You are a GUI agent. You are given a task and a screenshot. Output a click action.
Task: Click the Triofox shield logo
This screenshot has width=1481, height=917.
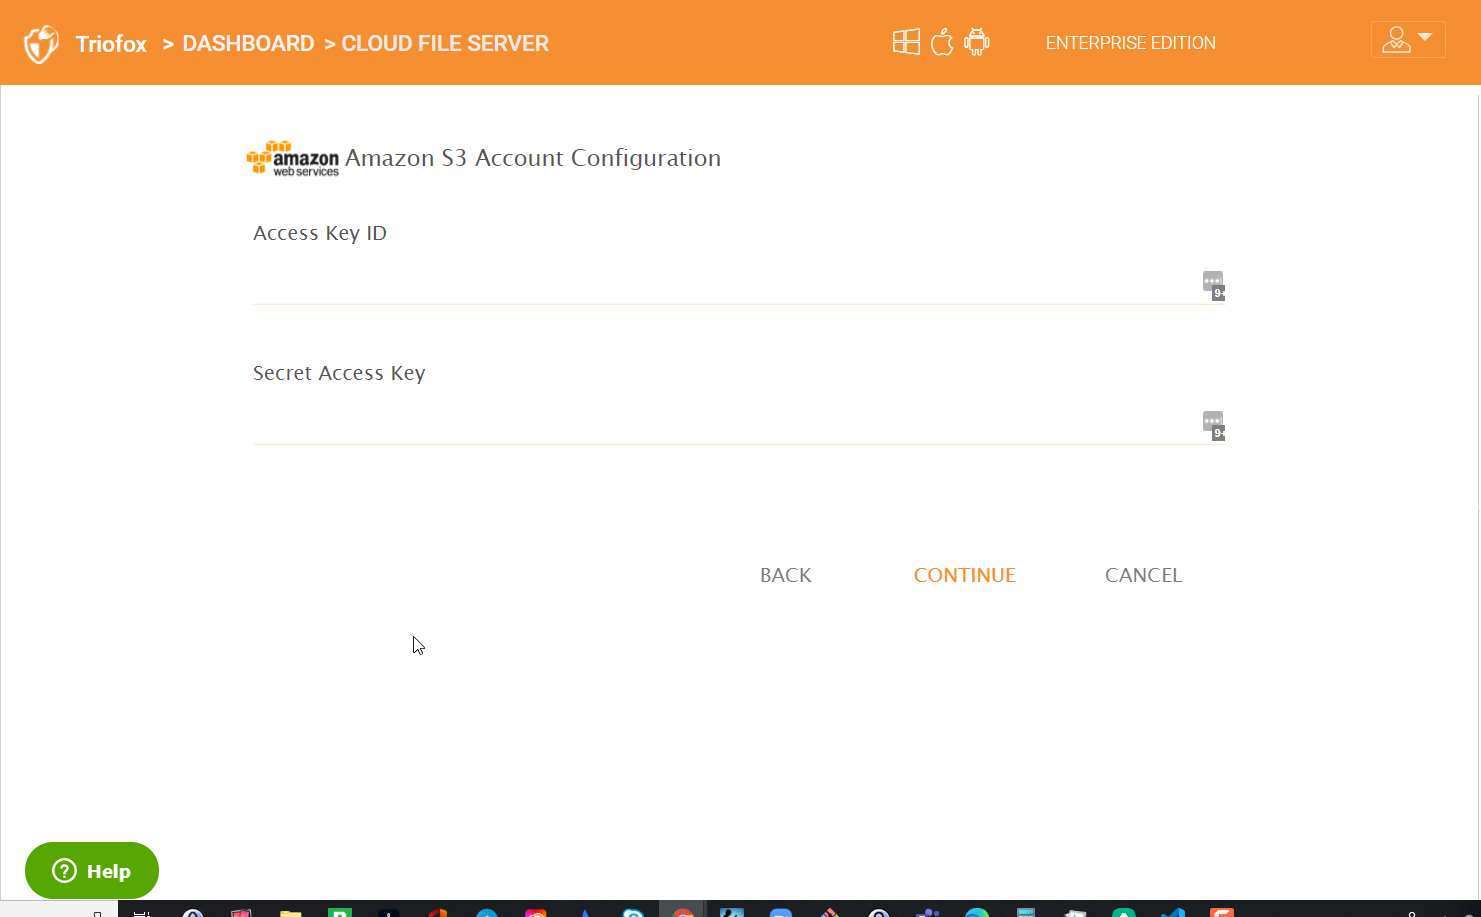click(x=41, y=44)
